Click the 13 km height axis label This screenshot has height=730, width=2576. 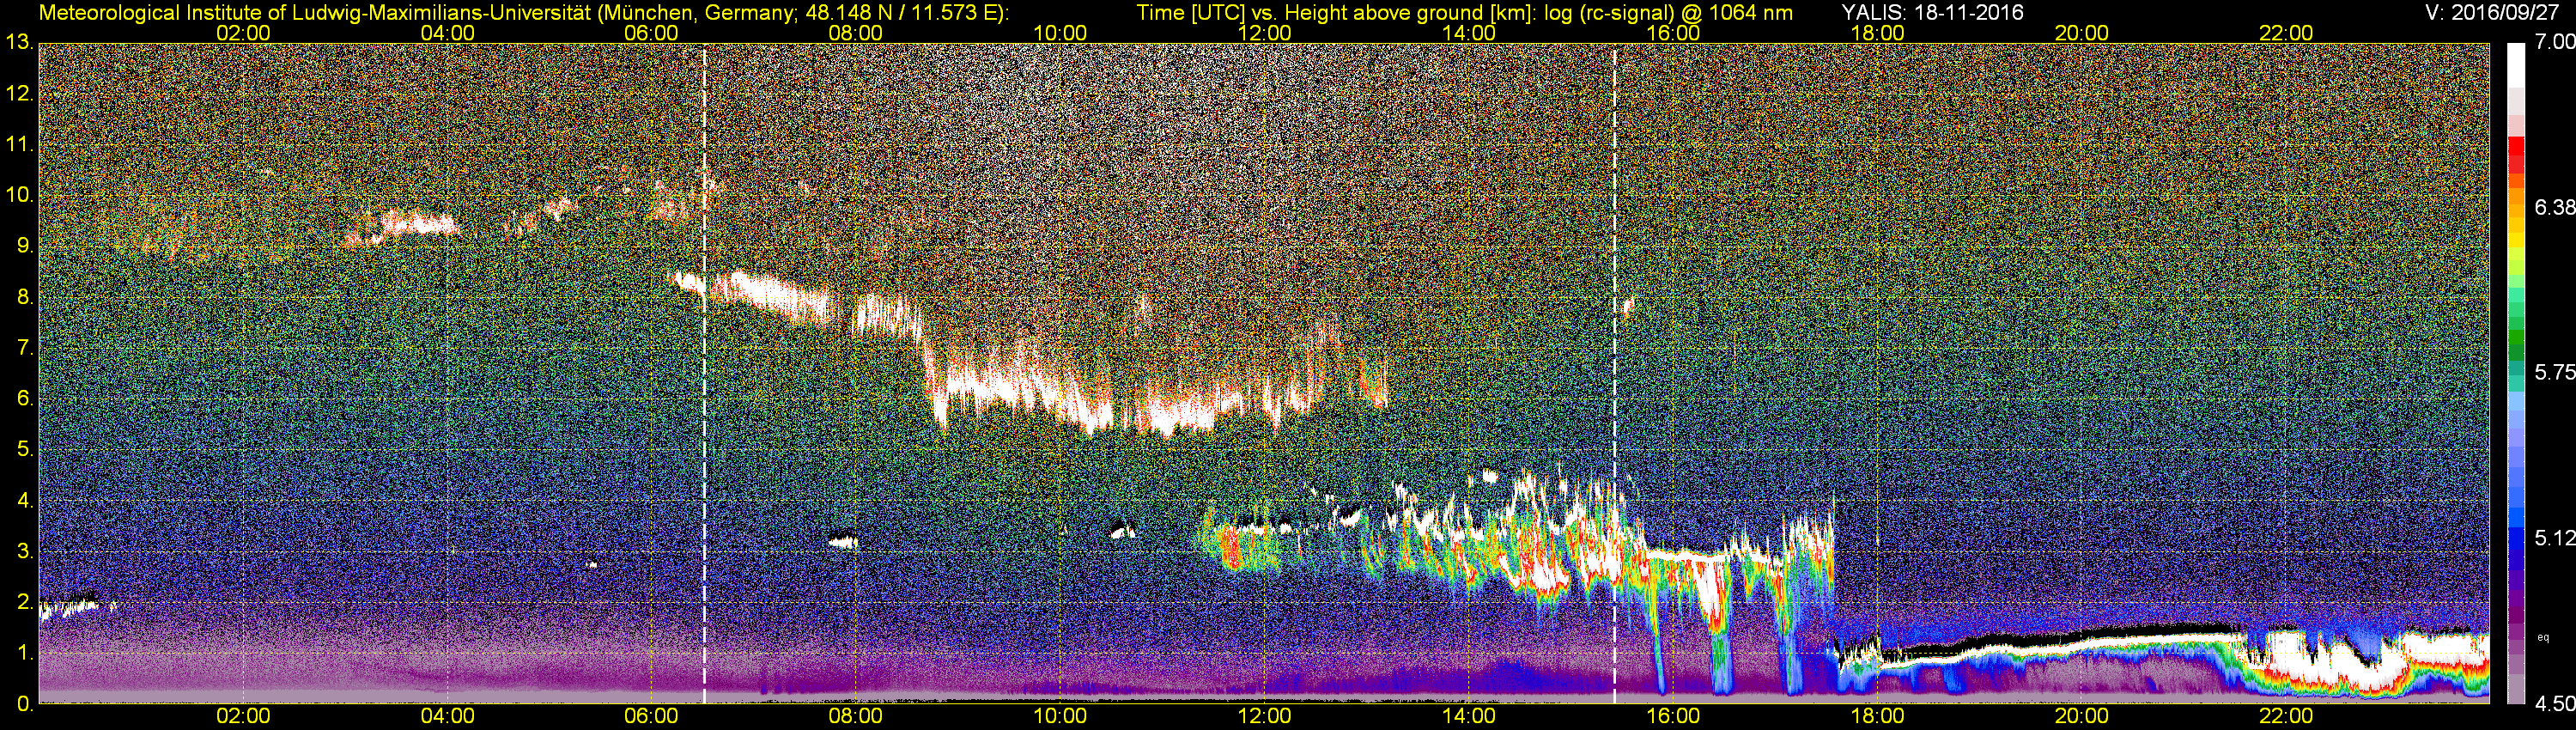(18, 43)
